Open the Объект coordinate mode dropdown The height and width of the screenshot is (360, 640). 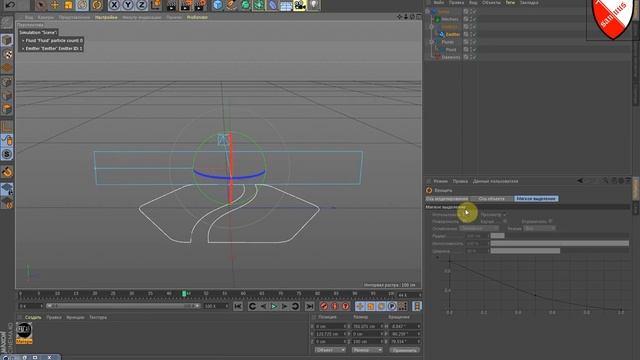tap(330, 350)
